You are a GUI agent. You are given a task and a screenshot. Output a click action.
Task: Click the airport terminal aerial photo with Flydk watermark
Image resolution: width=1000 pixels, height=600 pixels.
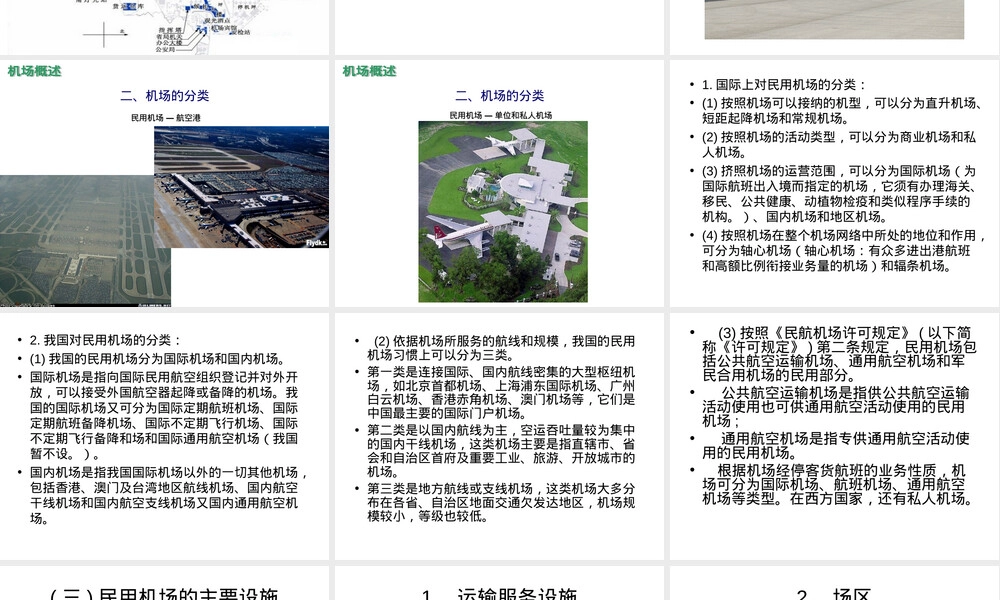(x=242, y=187)
